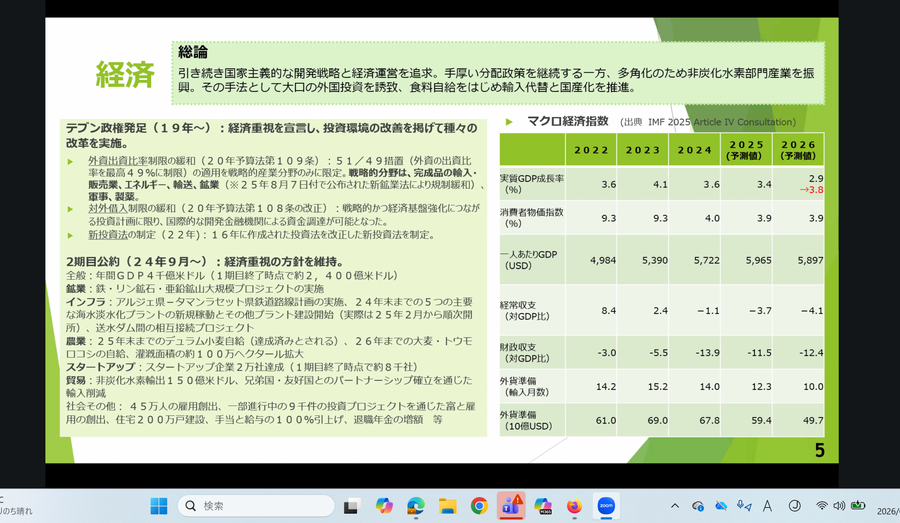Open Microsoft Teams with the alert badge
The image size is (900, 523).
[511, 505]
